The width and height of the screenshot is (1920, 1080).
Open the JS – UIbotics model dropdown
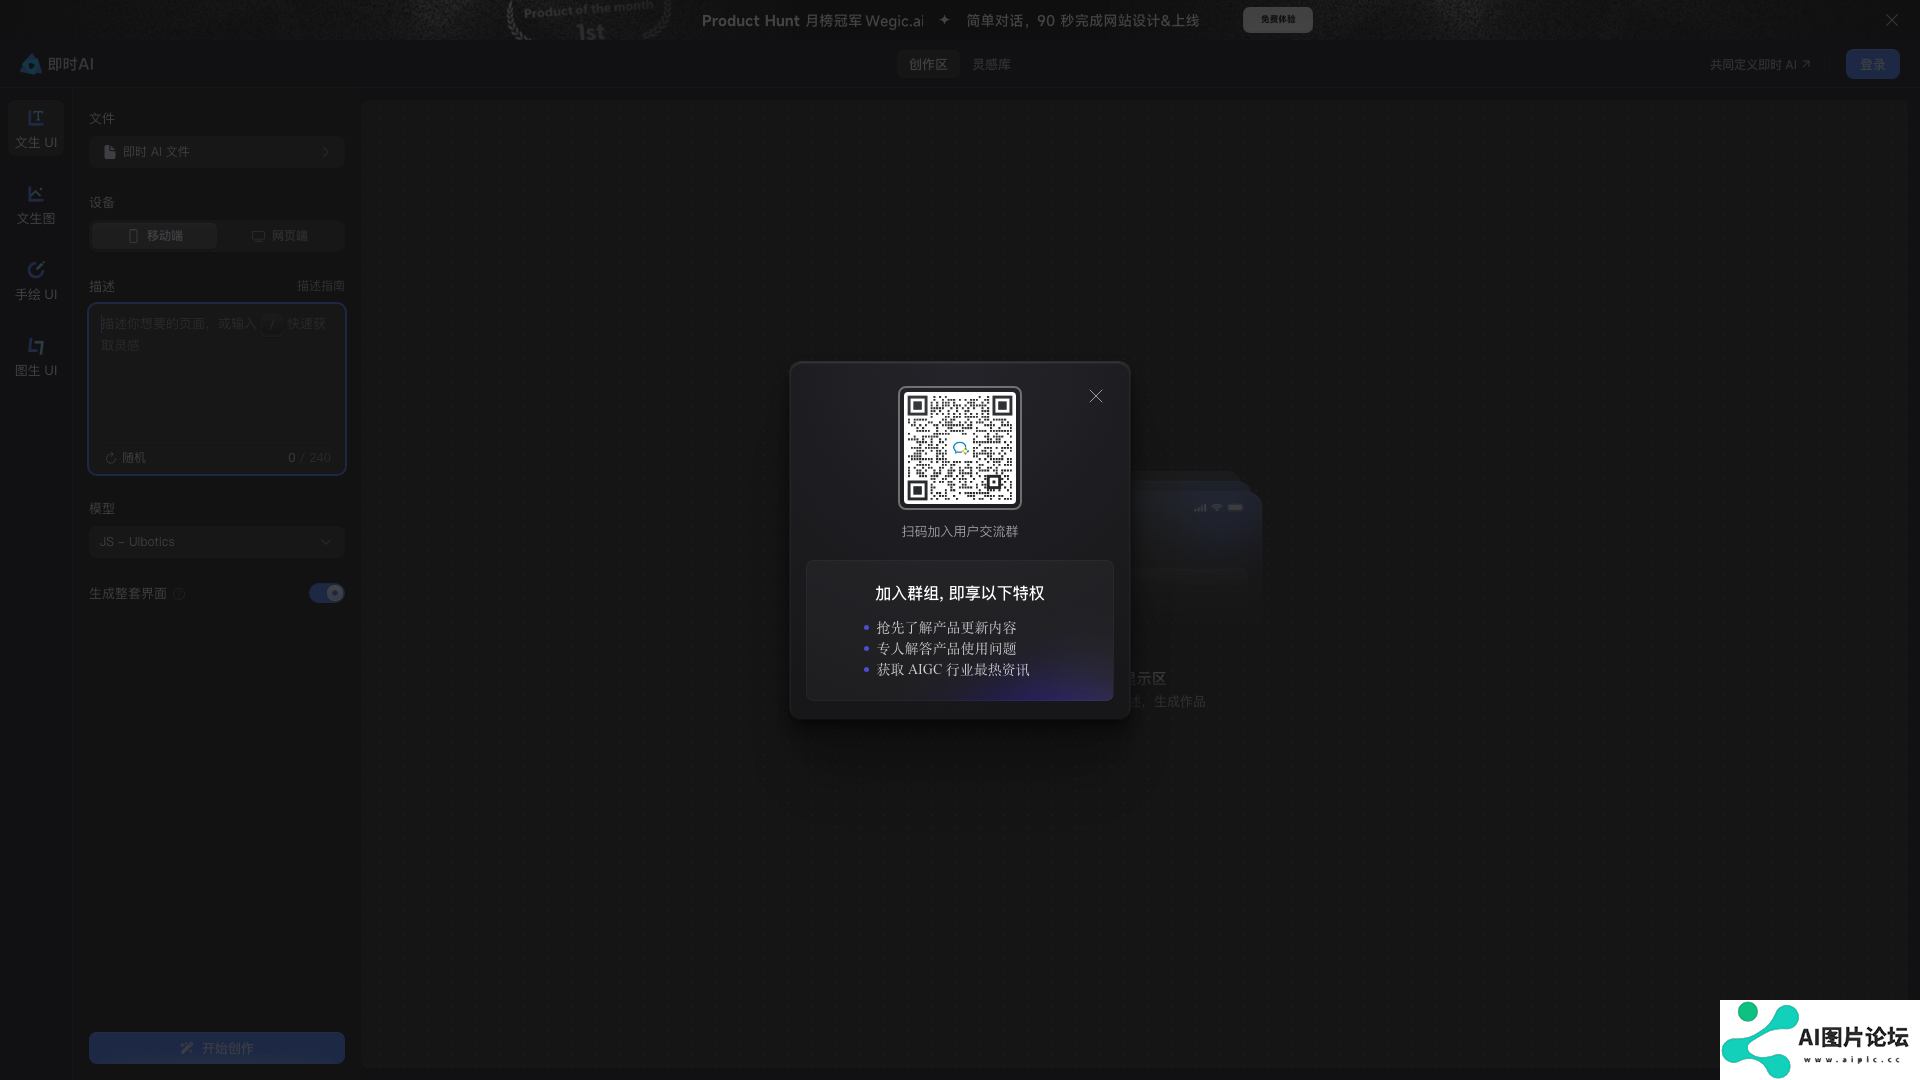[217, 542]
